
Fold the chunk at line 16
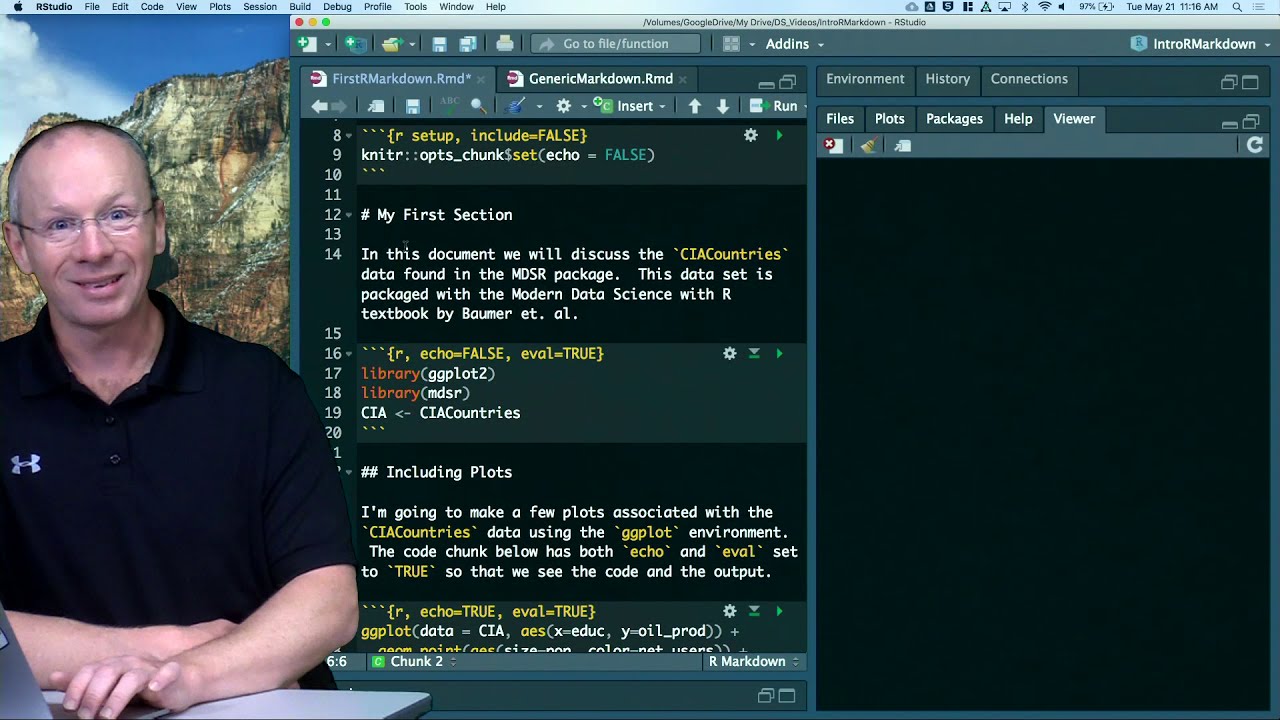349,354
